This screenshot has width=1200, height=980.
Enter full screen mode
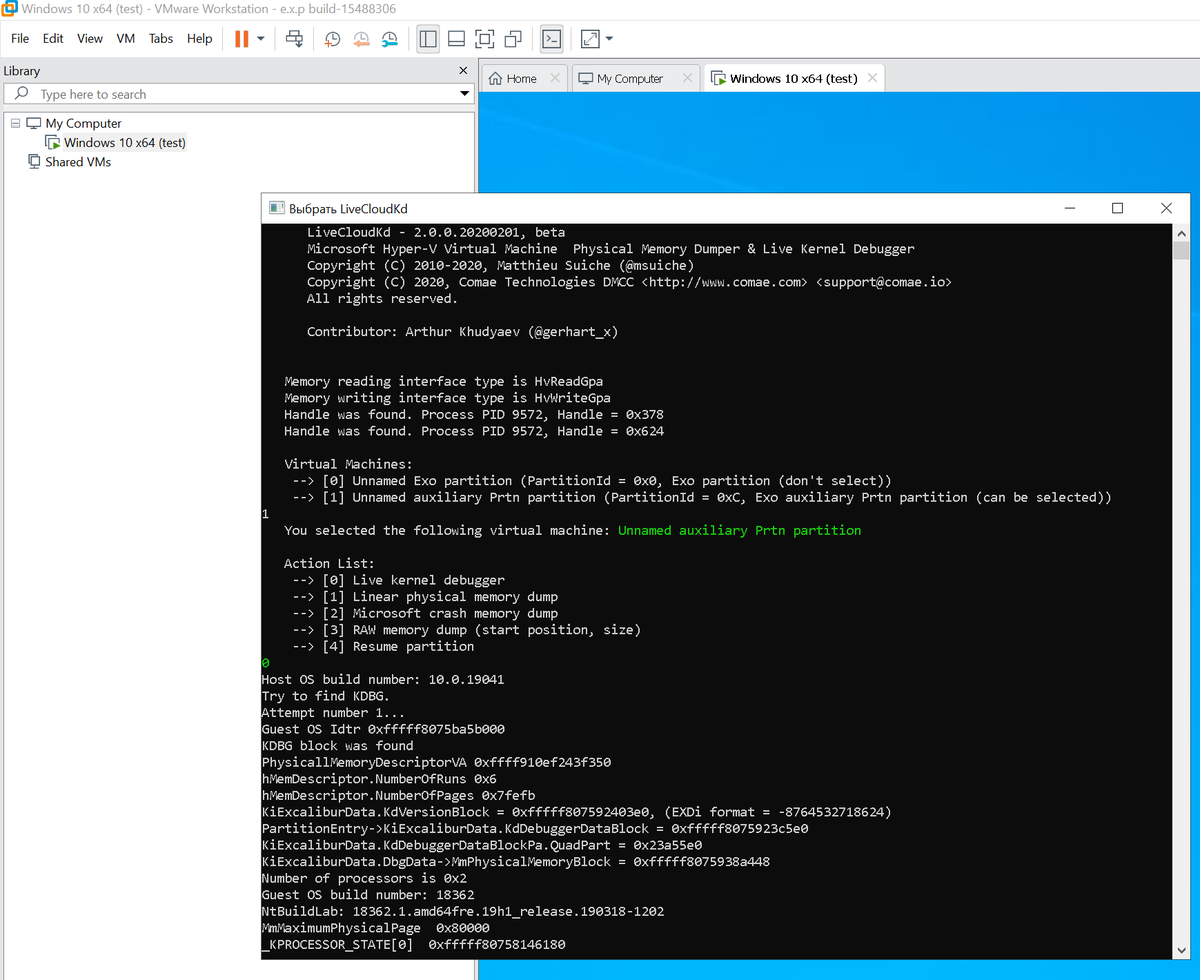tap(485, 39)
